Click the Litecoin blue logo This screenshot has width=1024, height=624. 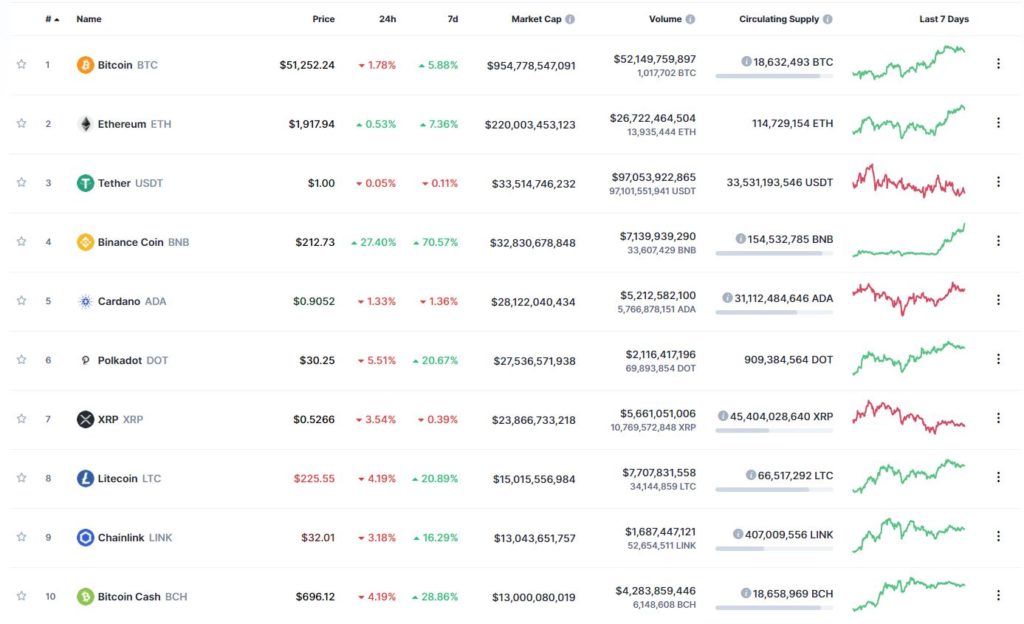86,478
